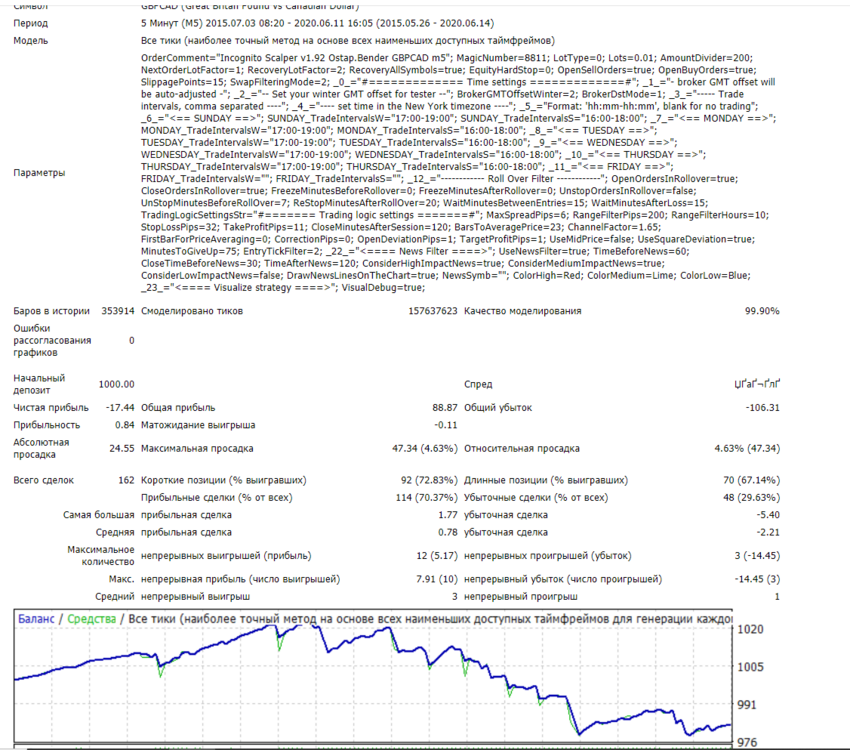This screenshot has height=750, width=850.
Task: Click the 1005 chart axis label
Action: (x=750, y=667)
